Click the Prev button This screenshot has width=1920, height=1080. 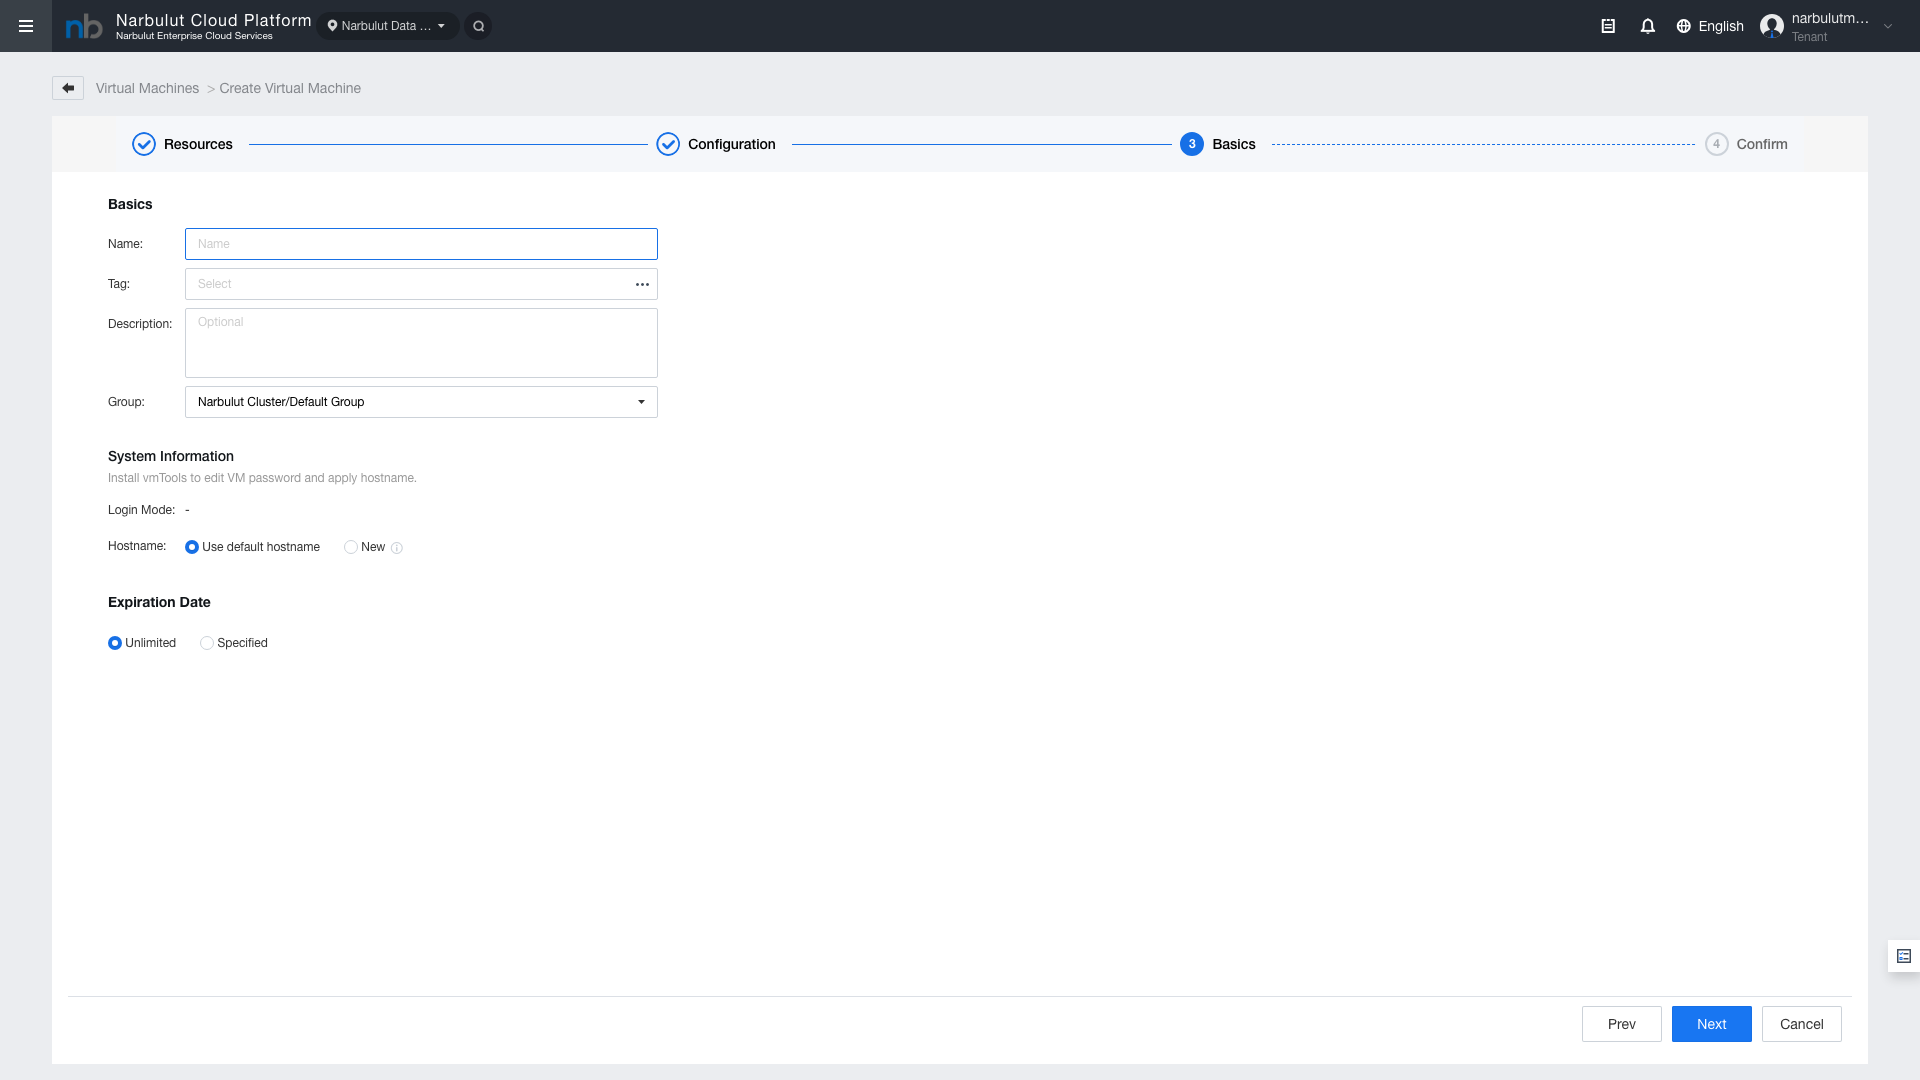1622,1024
